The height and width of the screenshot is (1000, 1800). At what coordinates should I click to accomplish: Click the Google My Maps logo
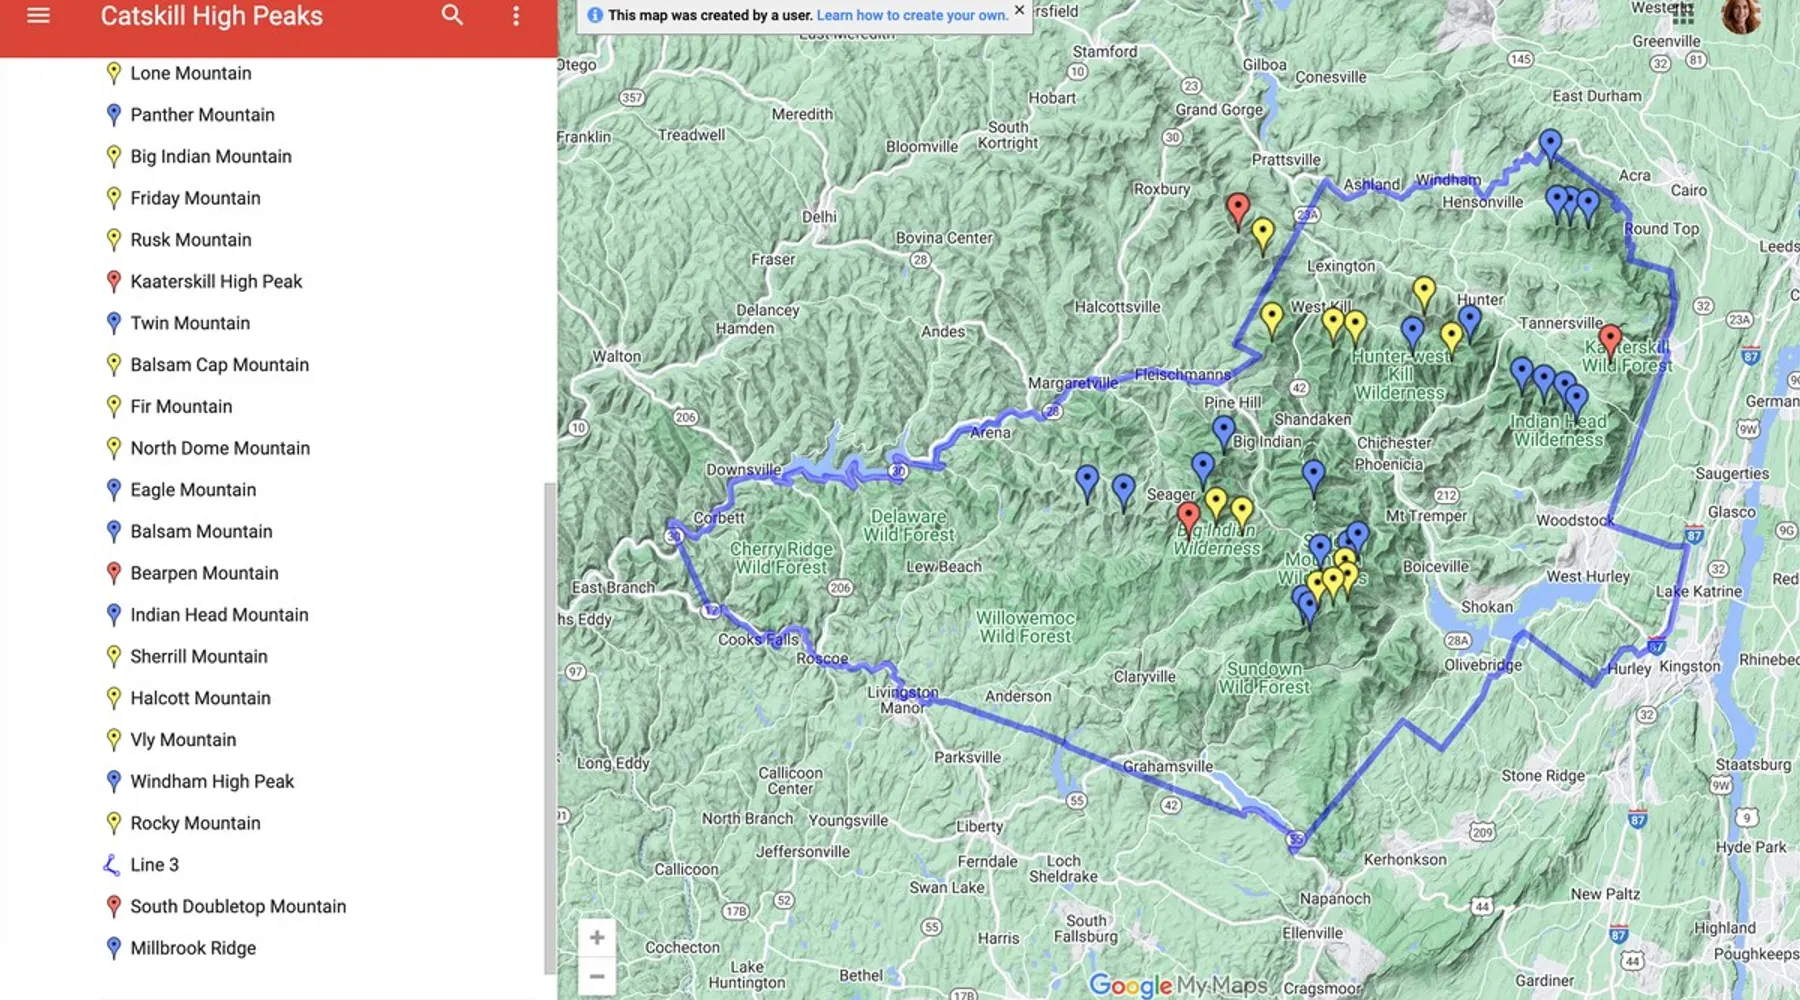pos(1177,985)
